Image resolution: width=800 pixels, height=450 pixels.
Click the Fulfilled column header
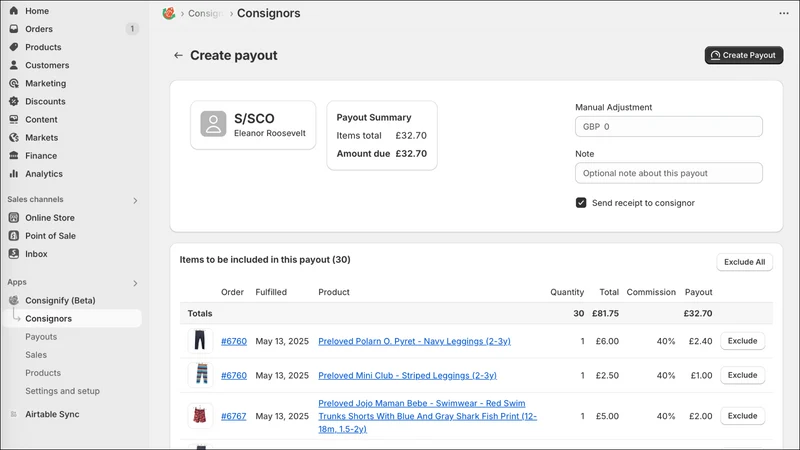[271, 292]
